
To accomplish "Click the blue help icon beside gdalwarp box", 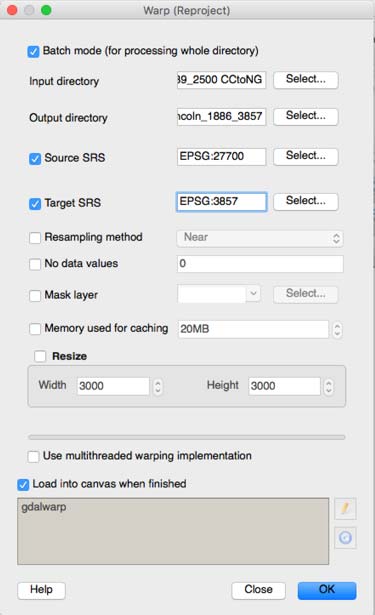I will pyautogui.click(x=345, y=537).
